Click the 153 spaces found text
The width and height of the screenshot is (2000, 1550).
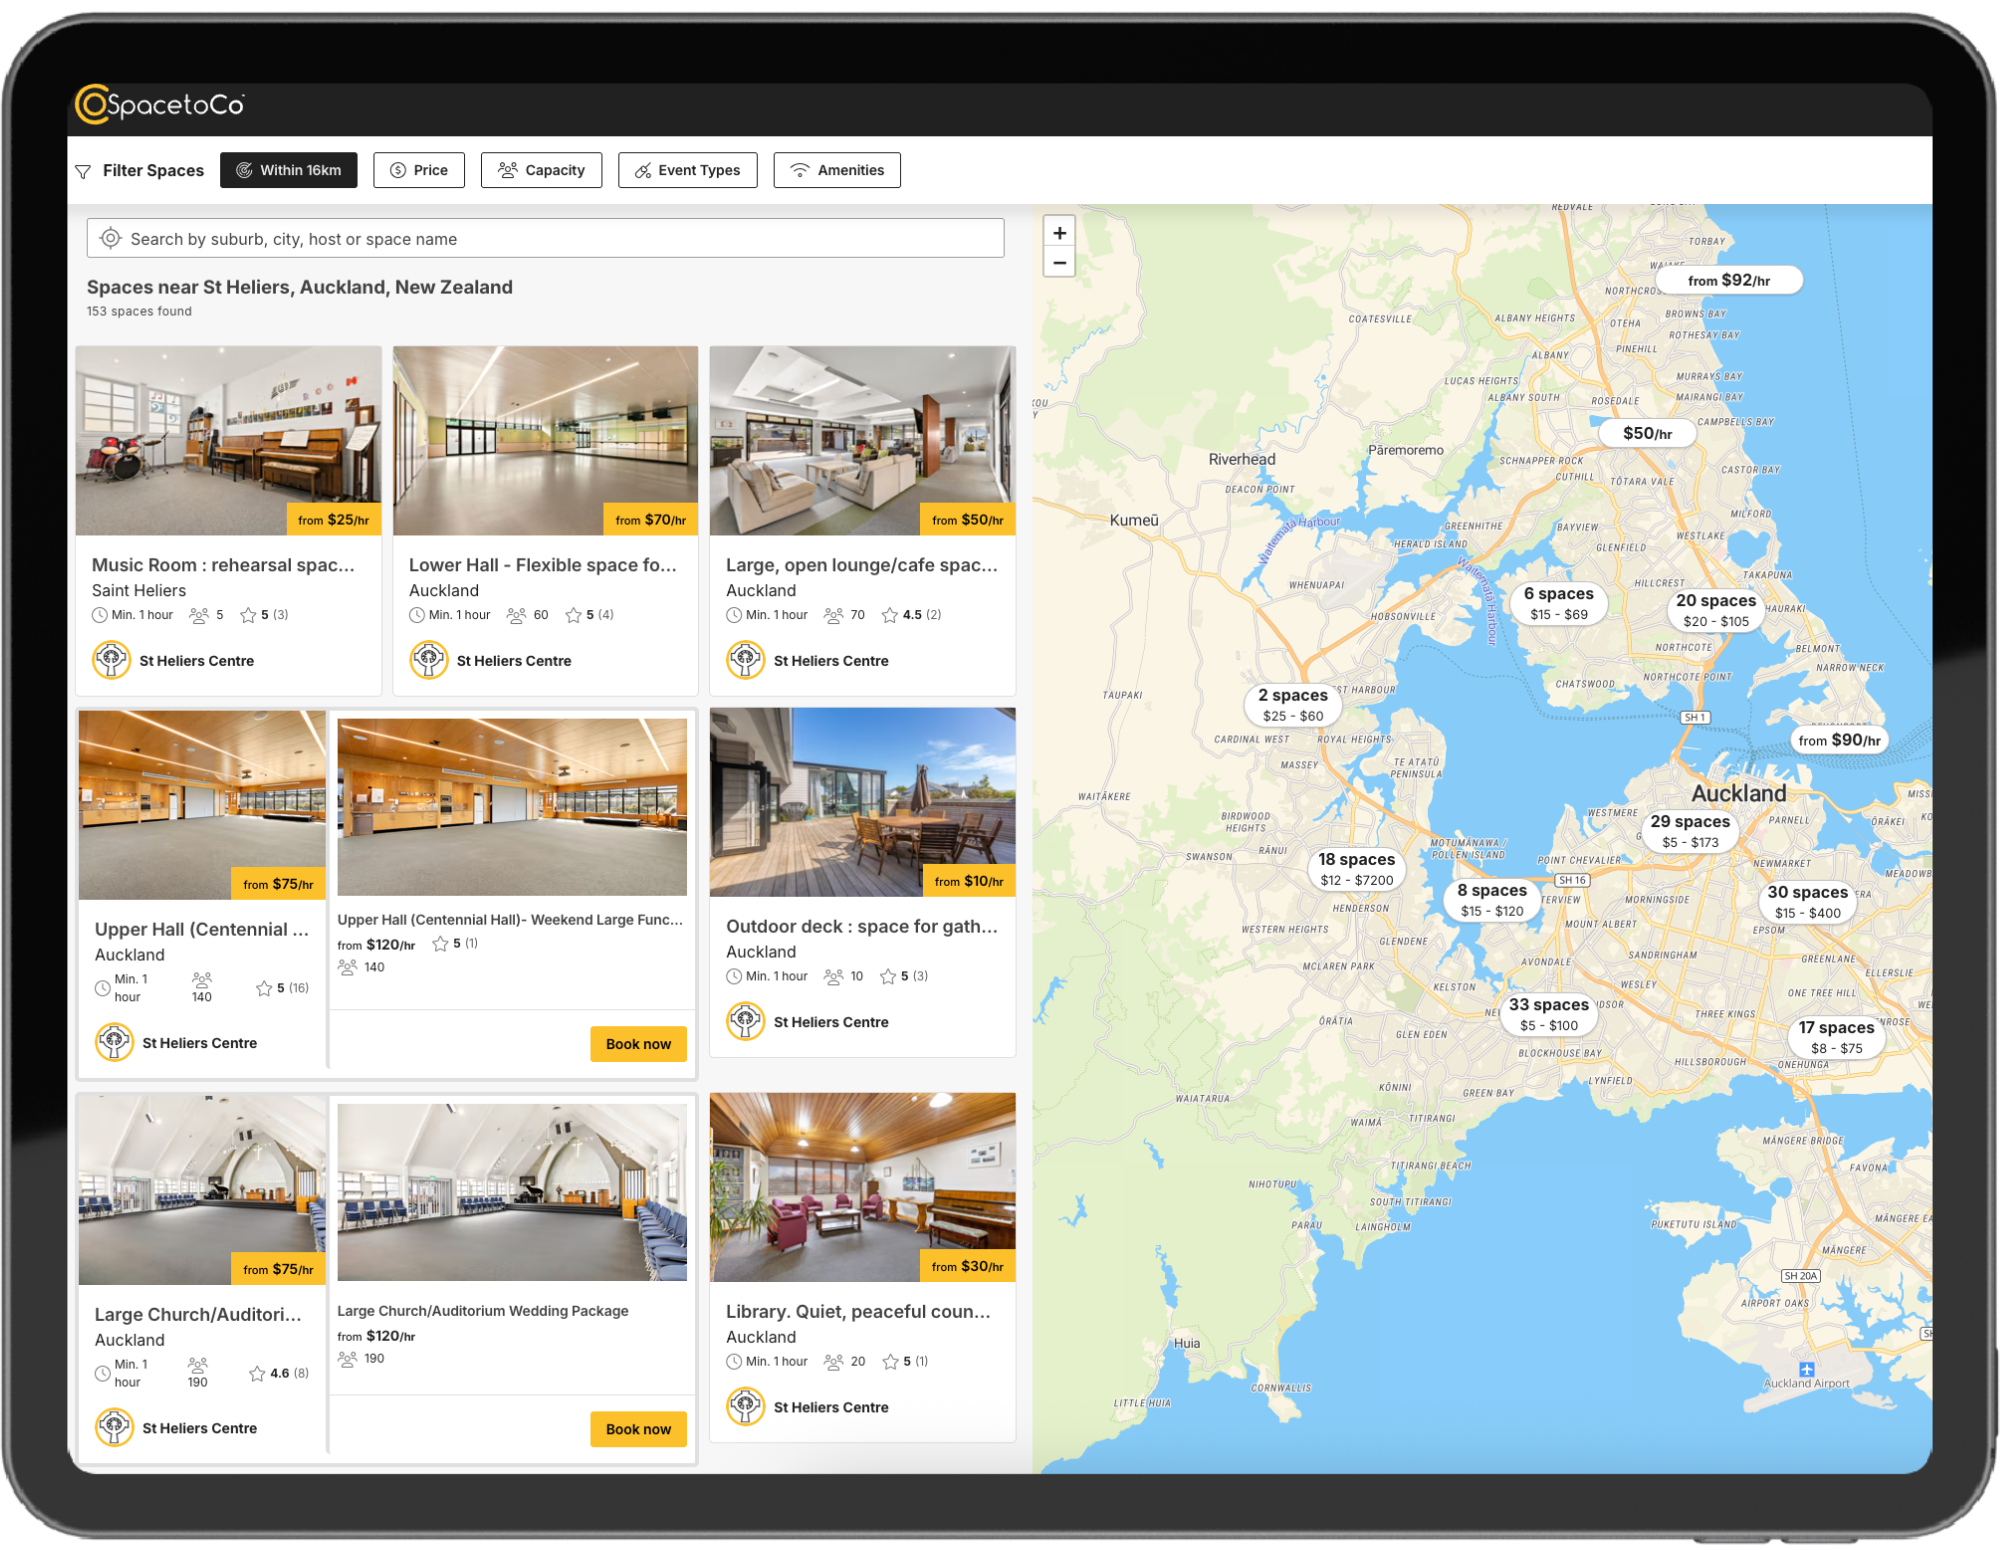click(139, 311)
